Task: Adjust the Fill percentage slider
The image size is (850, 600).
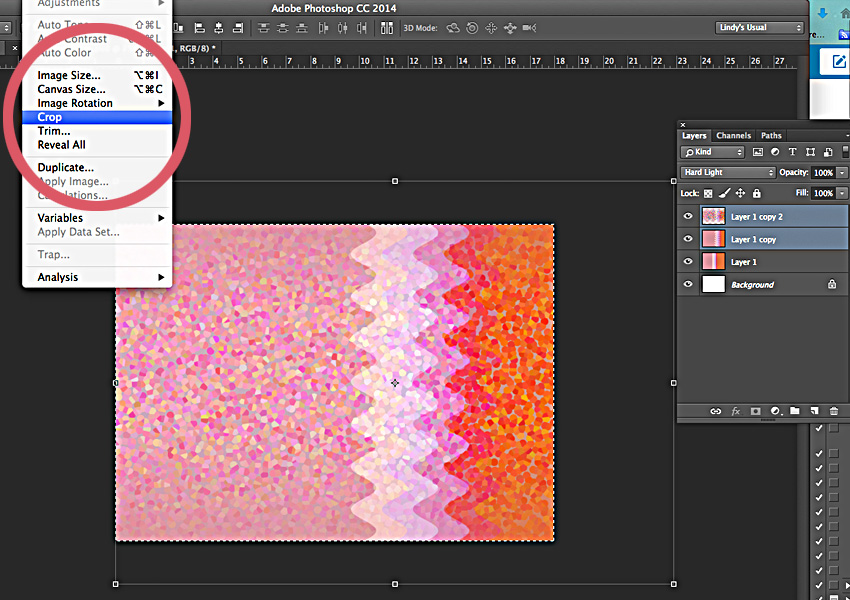Action: coord(841,193)
